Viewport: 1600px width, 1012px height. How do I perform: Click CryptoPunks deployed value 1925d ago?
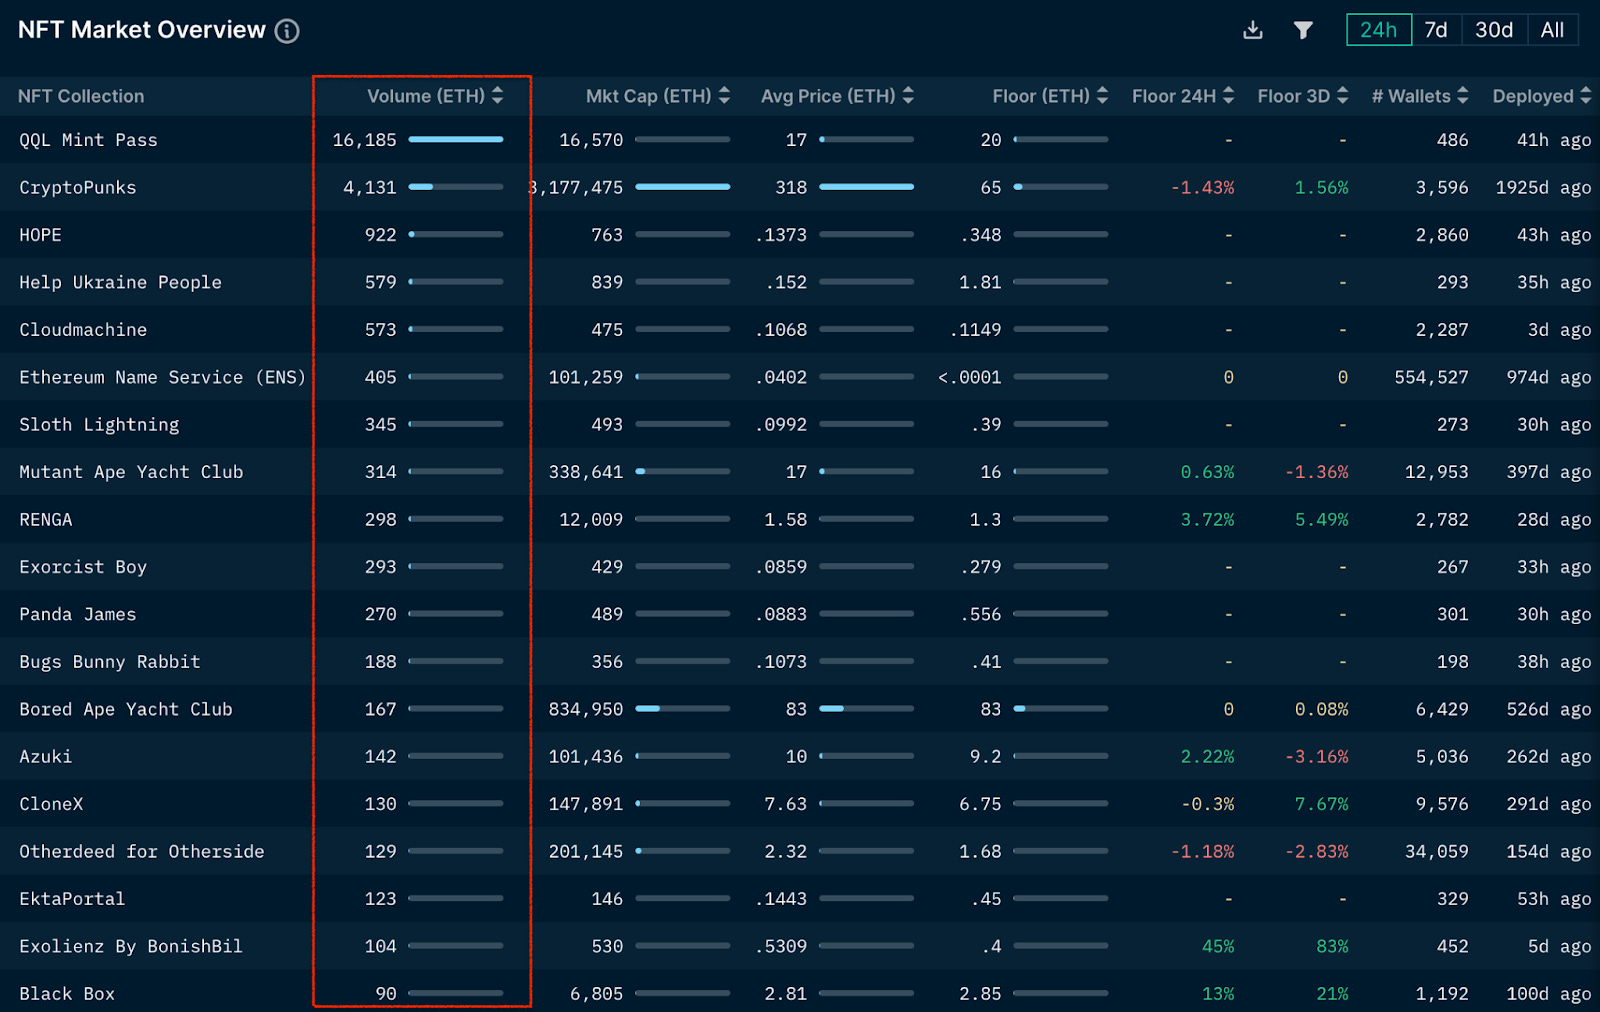(1543, 187)
